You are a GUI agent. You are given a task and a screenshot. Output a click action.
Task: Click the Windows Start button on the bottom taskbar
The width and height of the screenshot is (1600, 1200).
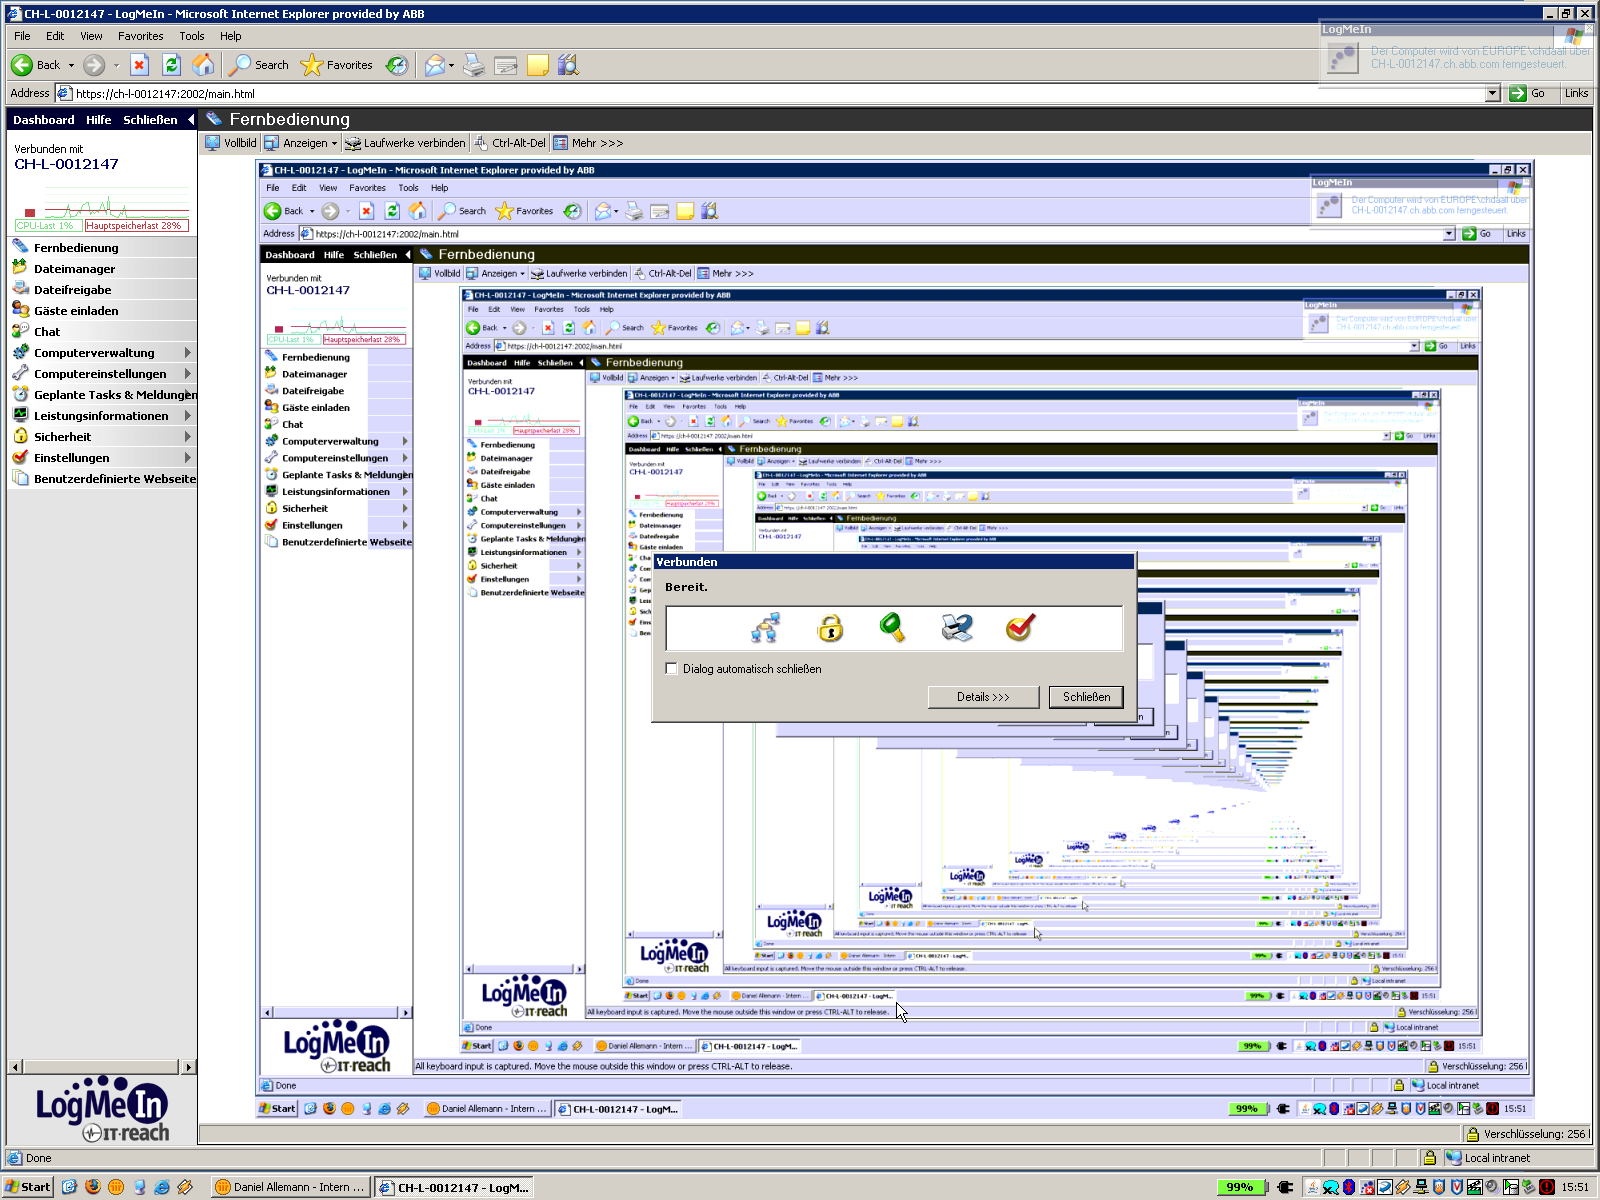(x=28, y=1187)
